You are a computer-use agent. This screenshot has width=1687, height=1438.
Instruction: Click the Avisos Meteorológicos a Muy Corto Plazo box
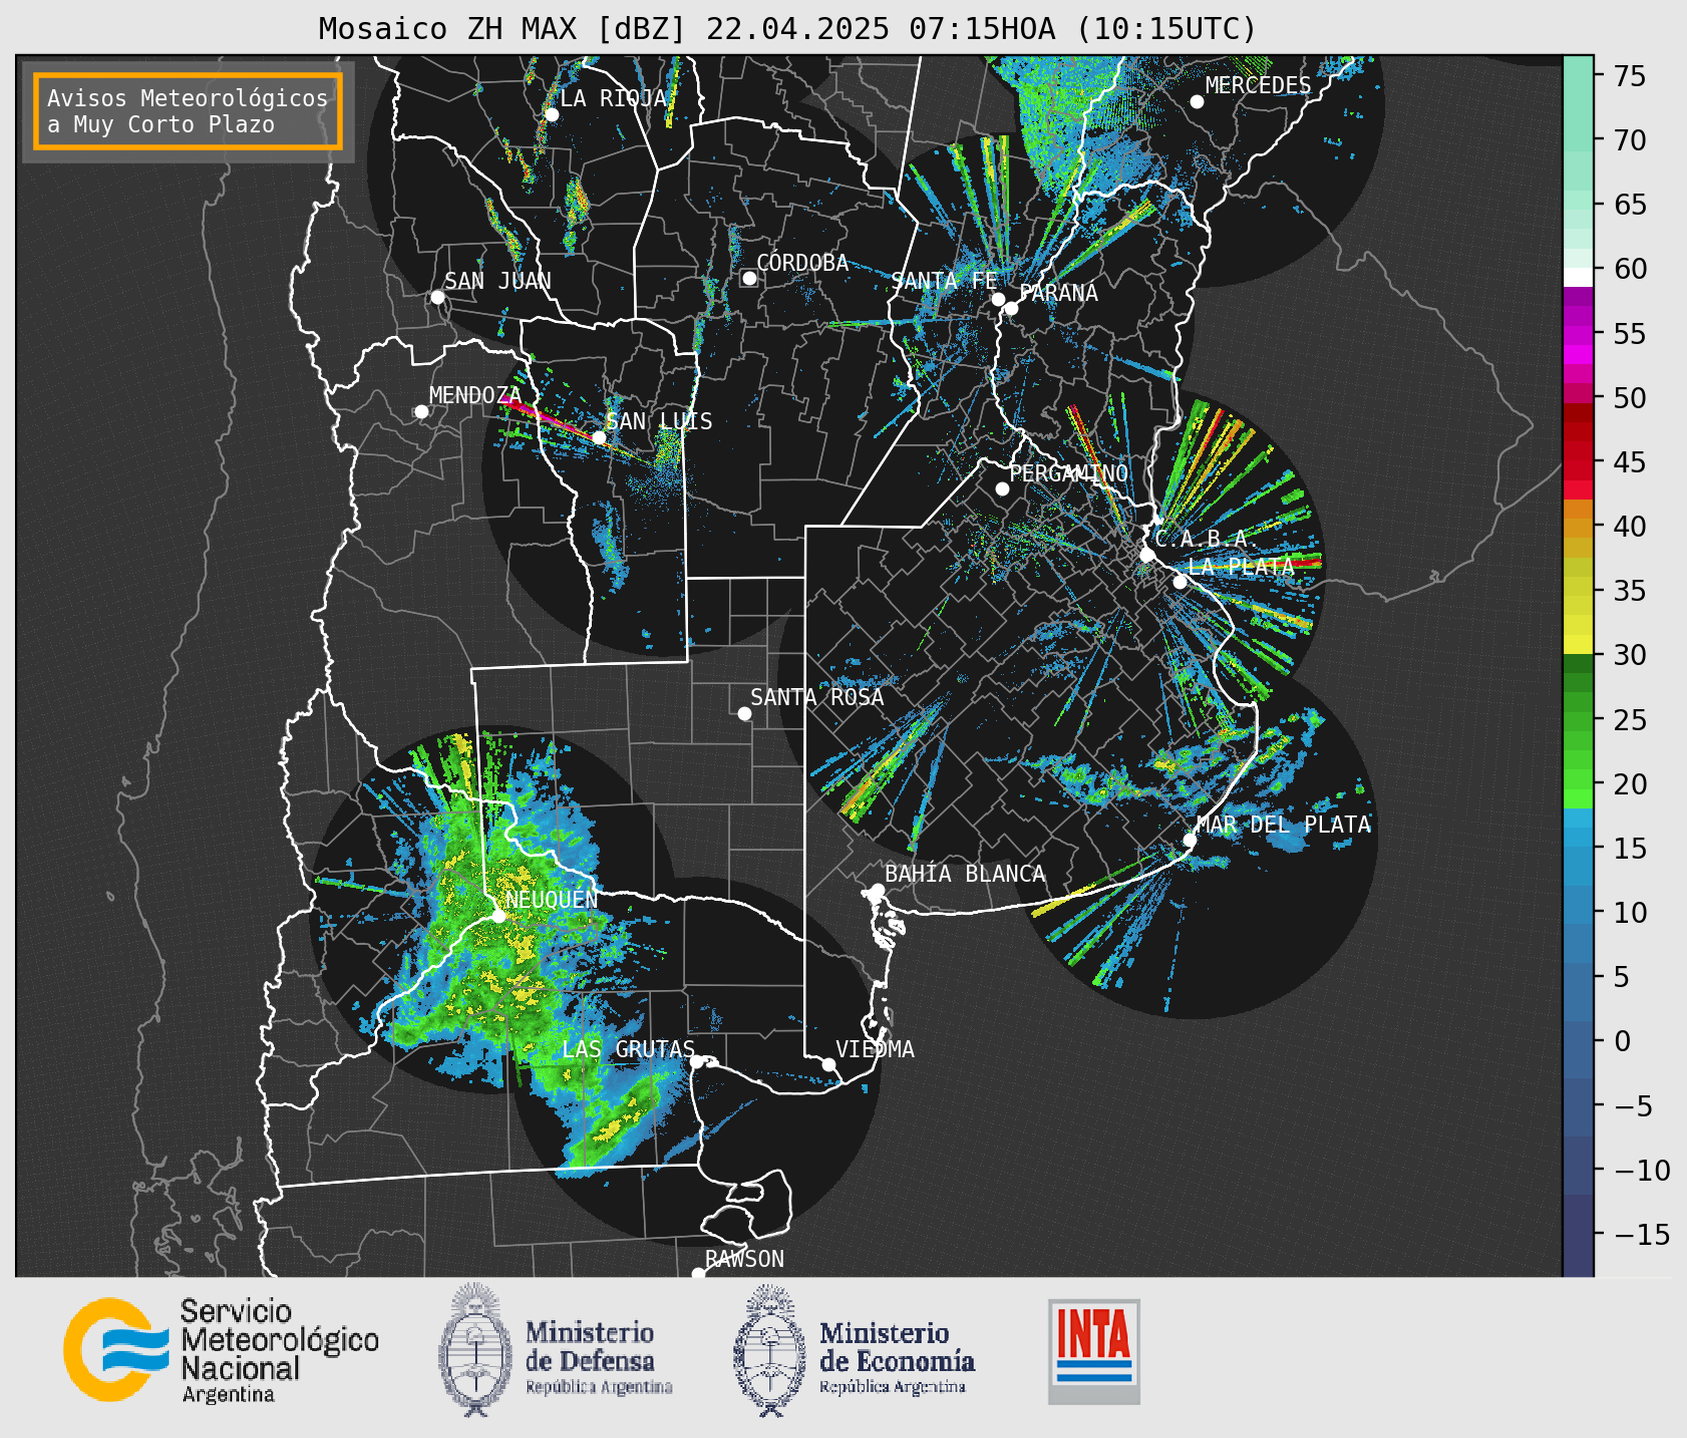(x=188, y=111)
